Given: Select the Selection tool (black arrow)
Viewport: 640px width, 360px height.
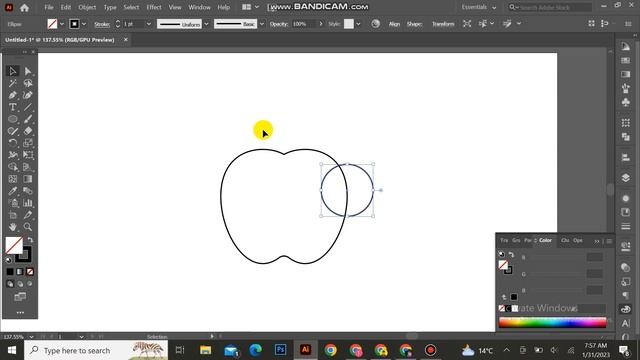Looking at the screenshot, I should 13,71.
